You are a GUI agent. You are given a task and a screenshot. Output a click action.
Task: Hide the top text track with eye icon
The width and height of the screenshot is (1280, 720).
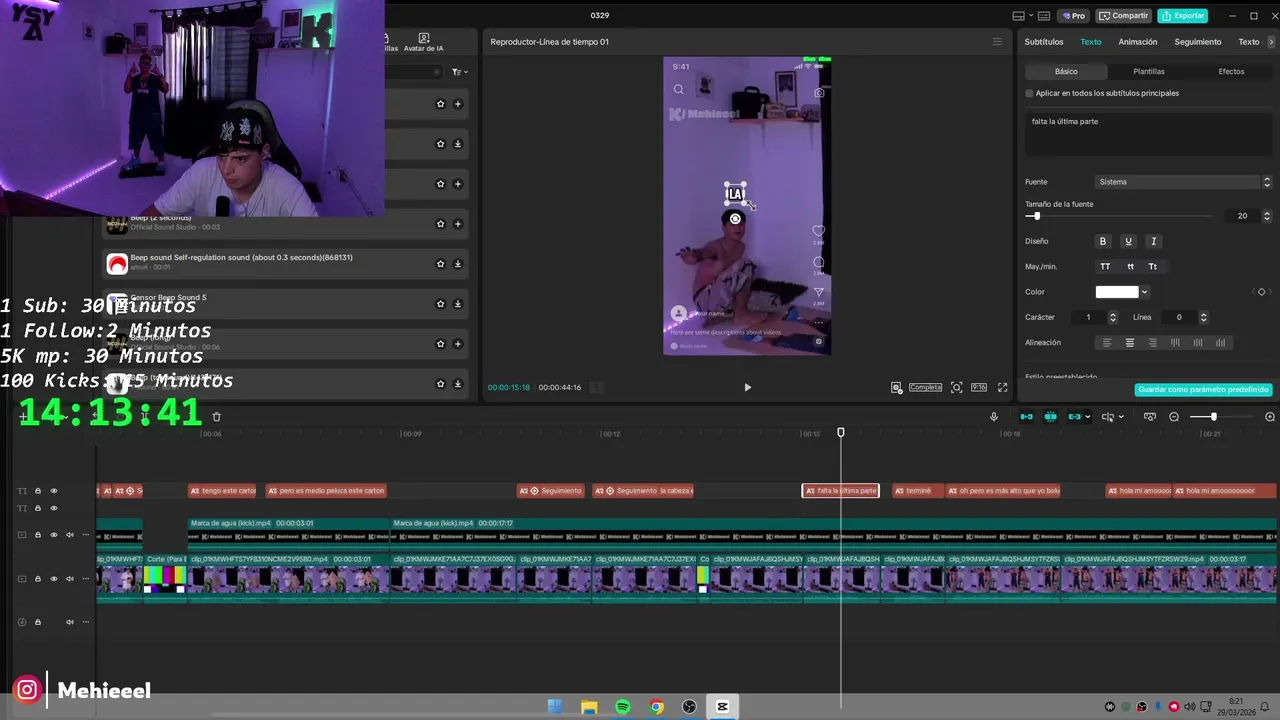(x=54, y=491)
